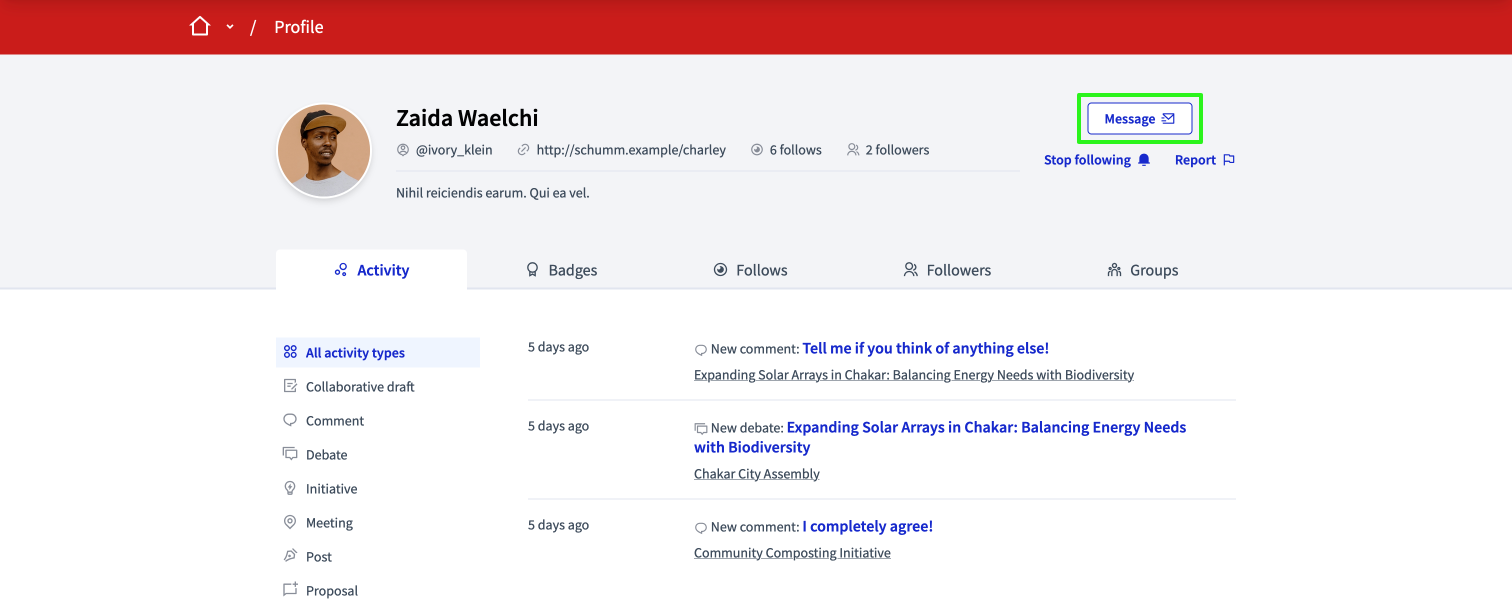
Task: Open the Followers tab
Action: point(946,270)
